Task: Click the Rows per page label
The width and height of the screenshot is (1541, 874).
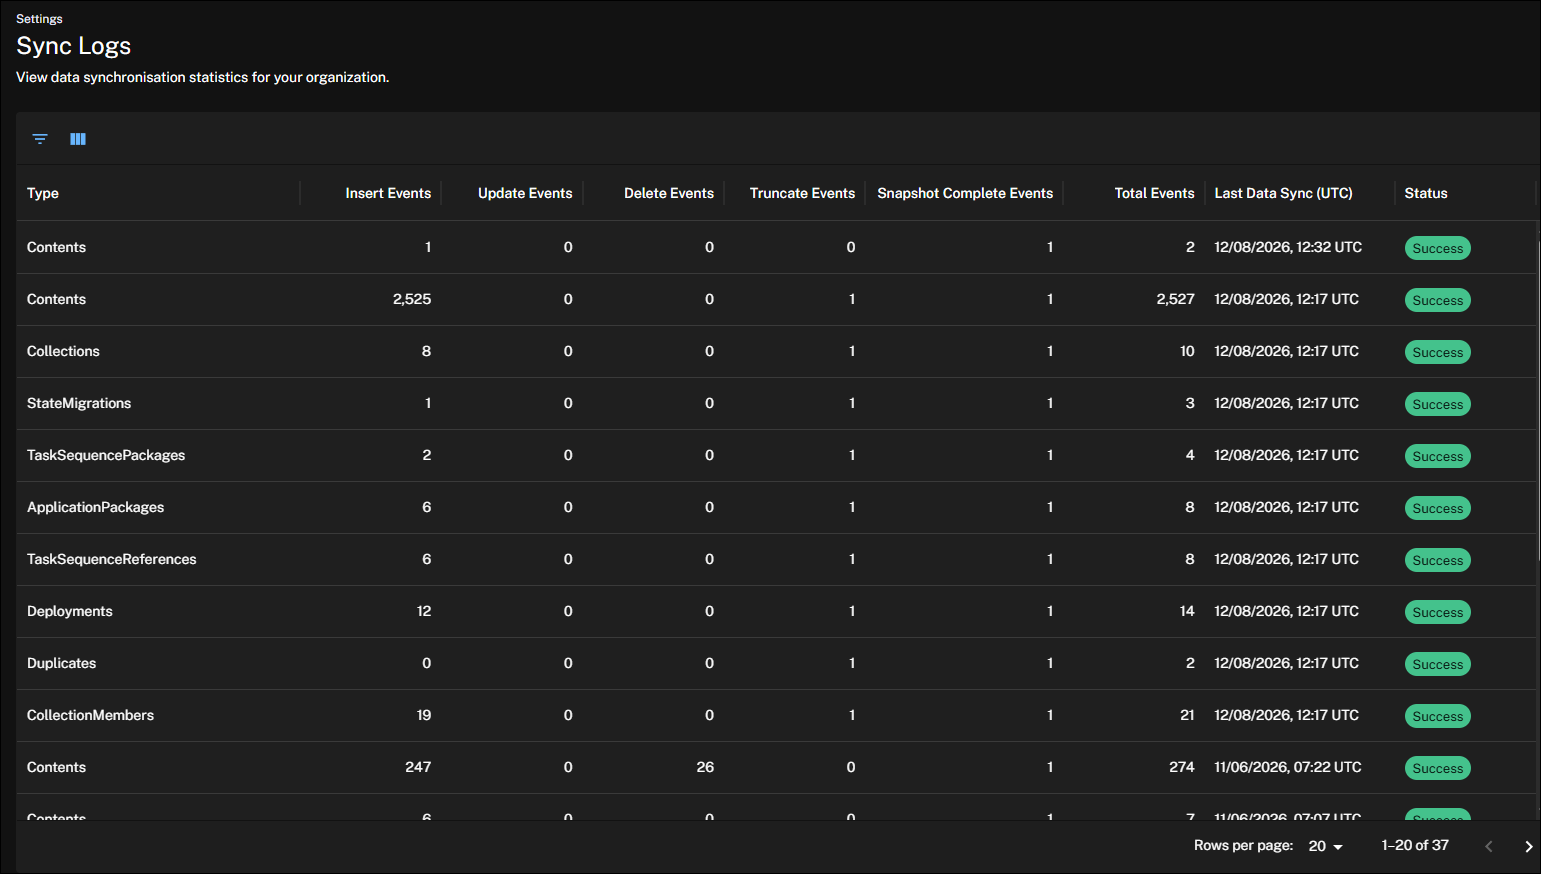Action: 1243,845
